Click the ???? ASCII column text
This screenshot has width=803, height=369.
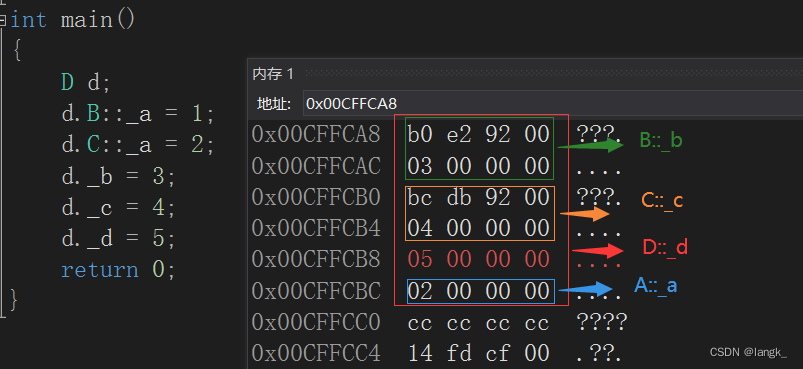[602, 322]
